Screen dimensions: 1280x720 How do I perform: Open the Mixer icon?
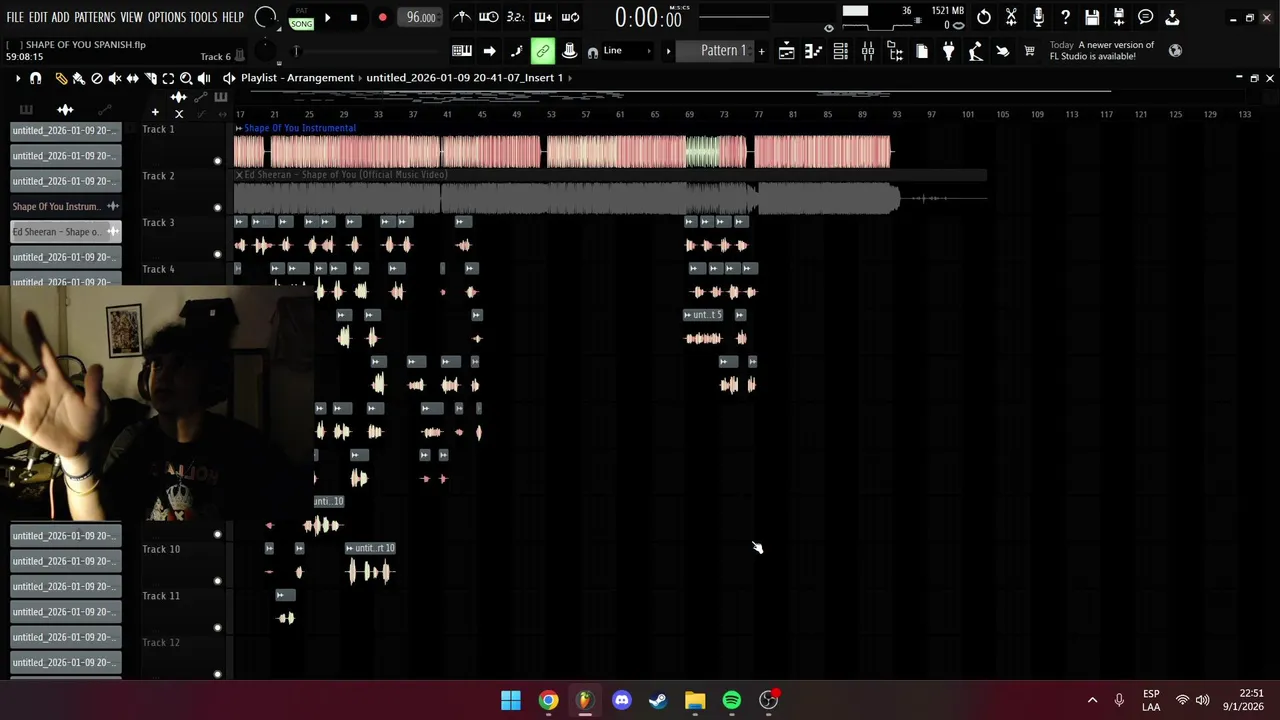coord(868,51)
